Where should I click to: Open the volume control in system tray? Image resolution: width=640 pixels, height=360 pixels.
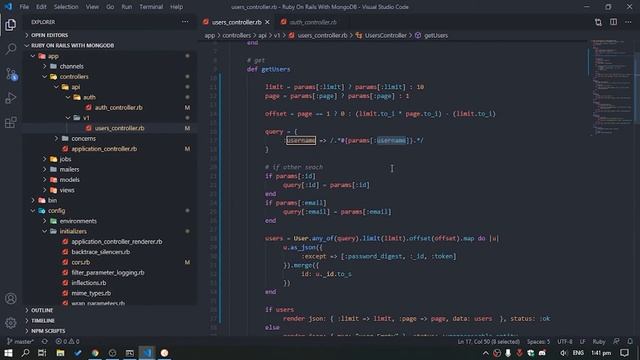click(563, 353)
